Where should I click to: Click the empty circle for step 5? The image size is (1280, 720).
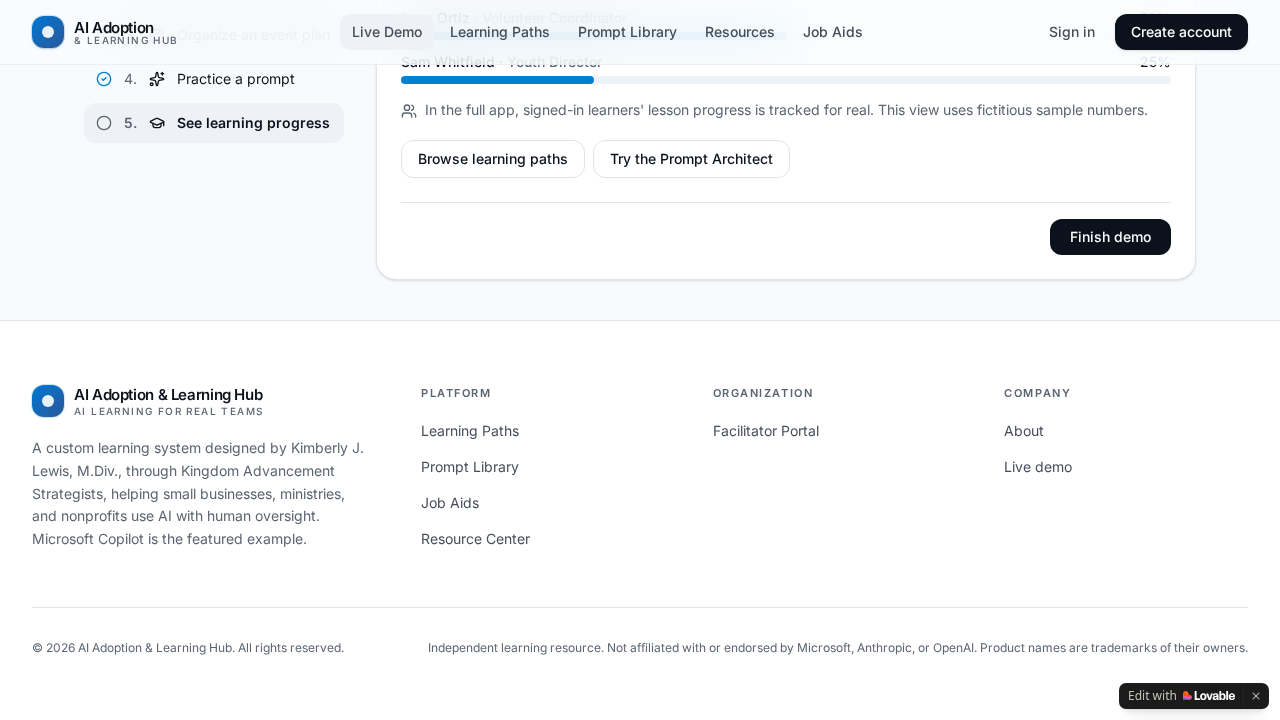(104, 123)
